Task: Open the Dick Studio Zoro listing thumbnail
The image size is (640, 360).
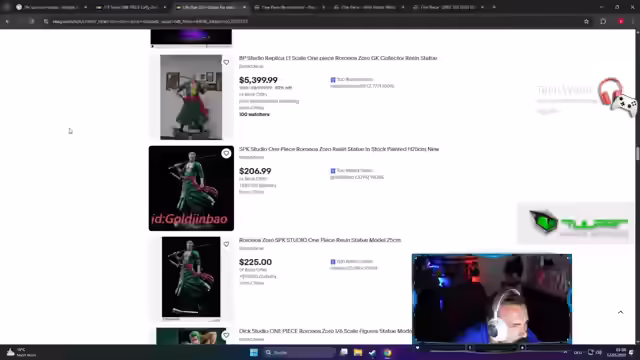Action: tap(191, 336)
